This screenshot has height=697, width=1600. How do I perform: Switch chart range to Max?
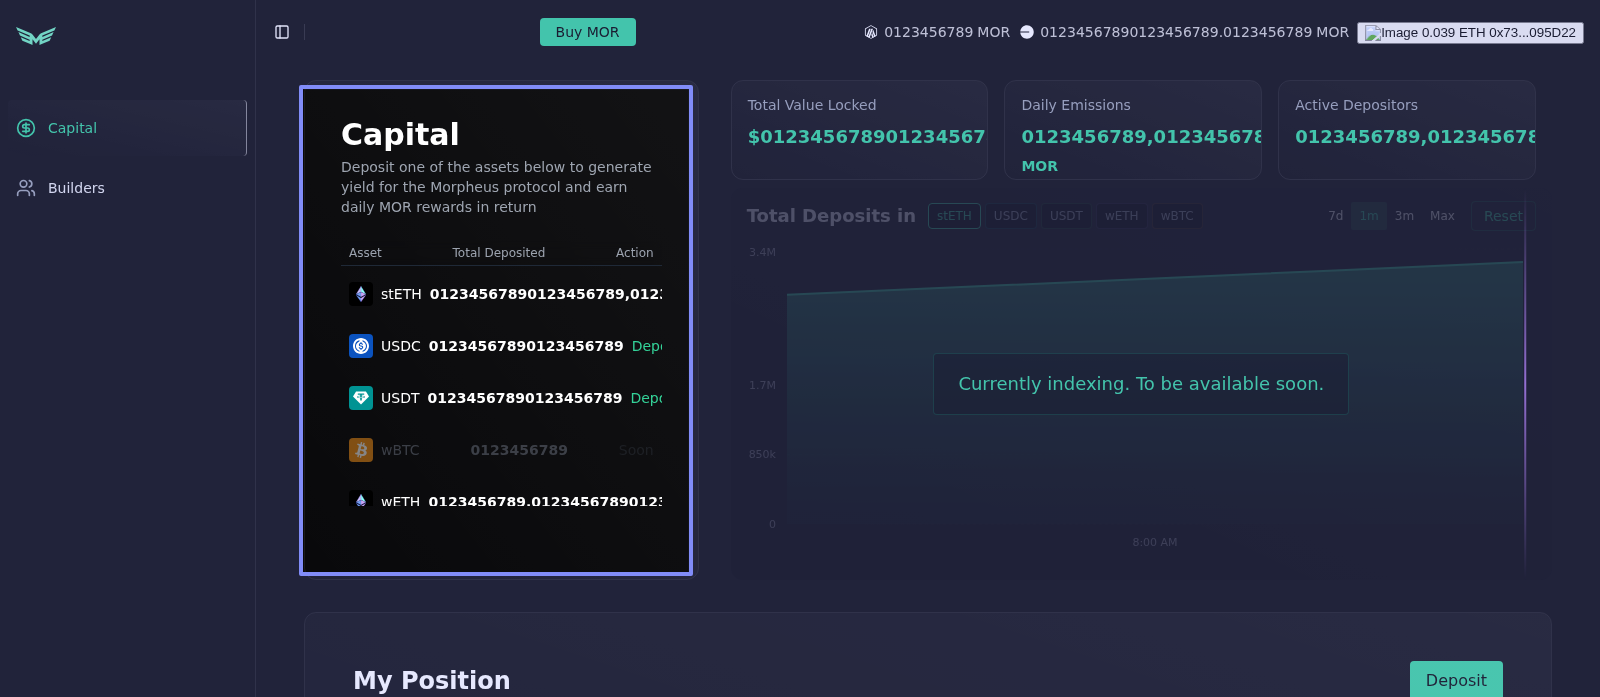click(x=1442, y=216)
